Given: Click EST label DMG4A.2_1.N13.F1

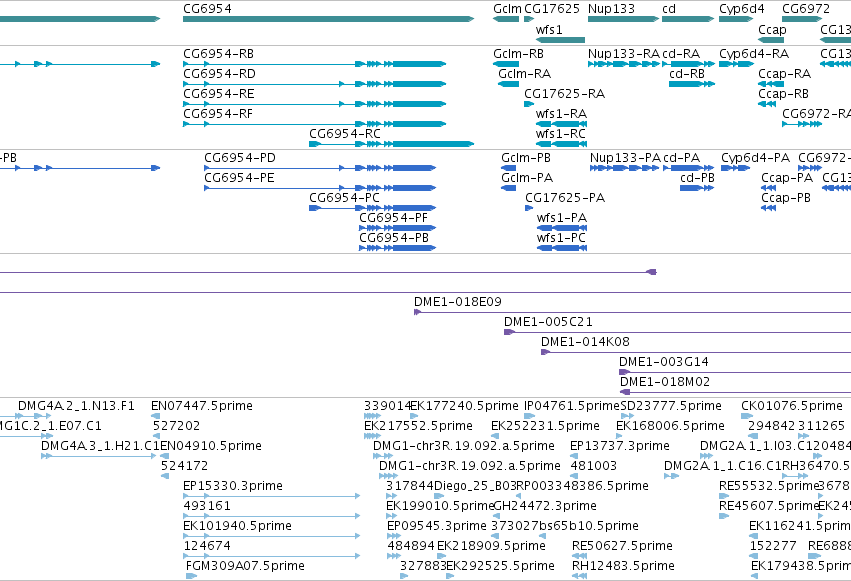Looking at the screenshot, I should coord(76,406).
